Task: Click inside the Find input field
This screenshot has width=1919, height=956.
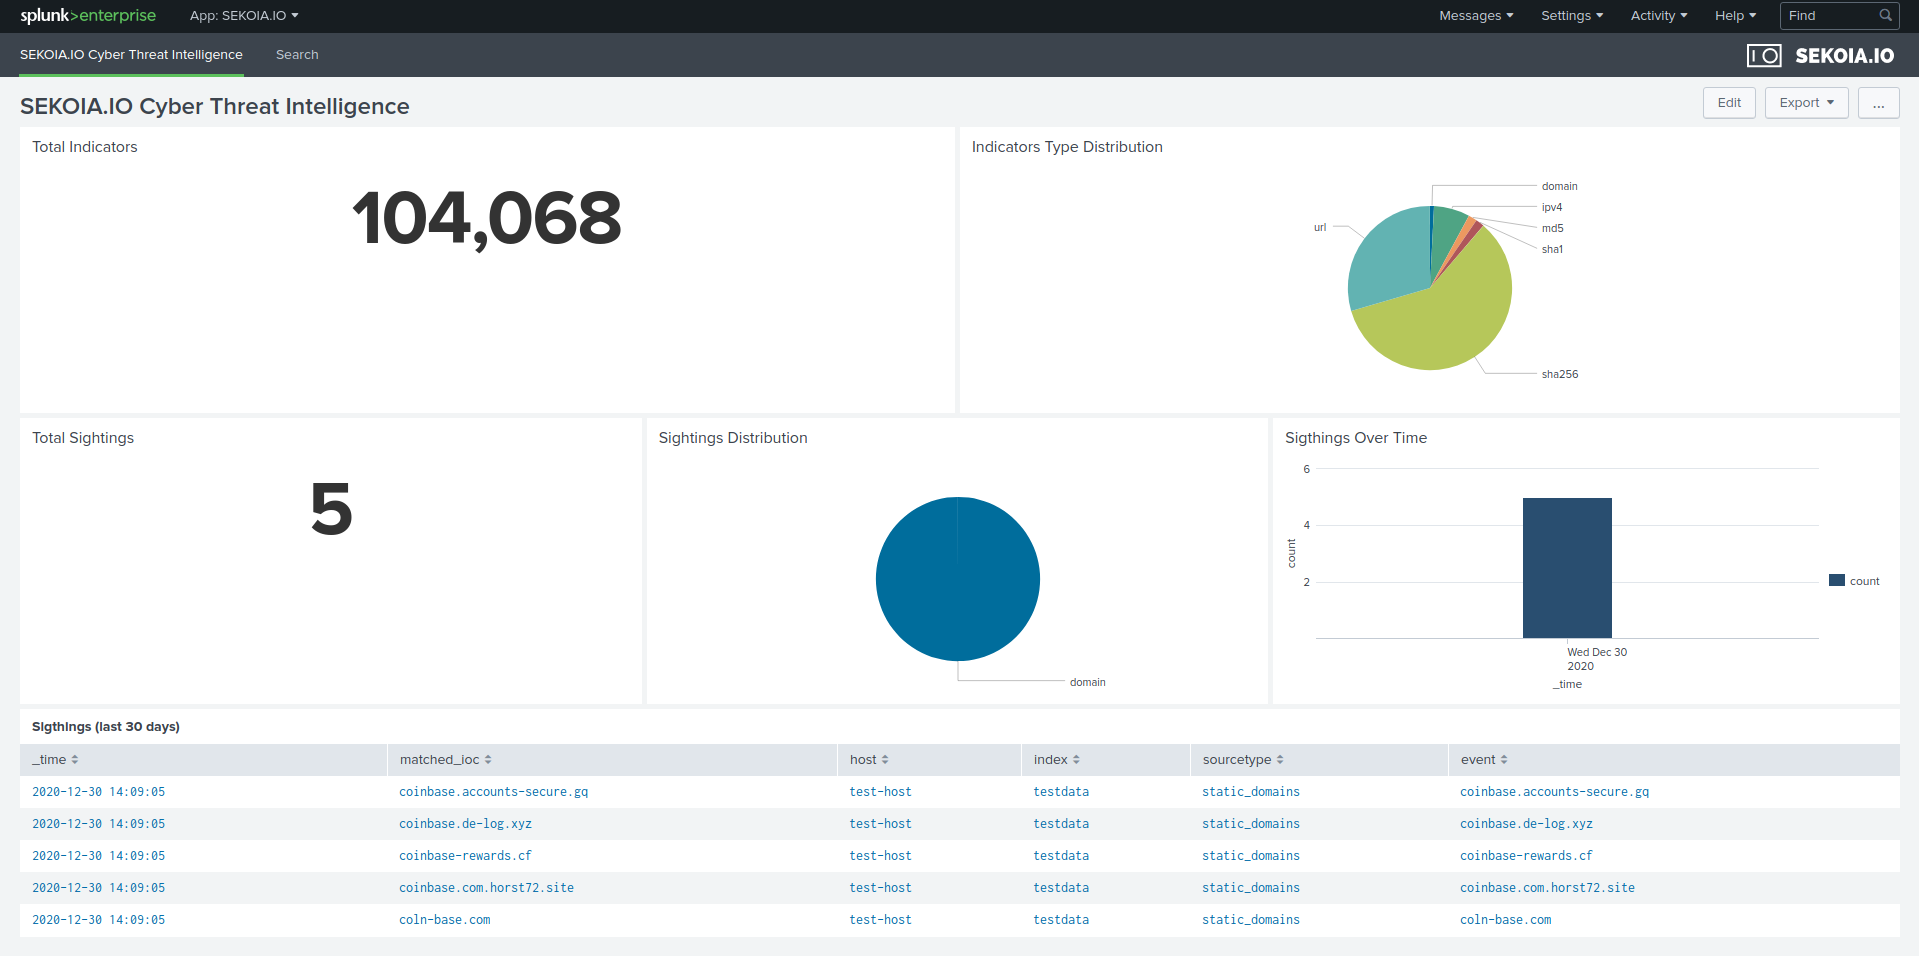Action: pos(1830,15)
